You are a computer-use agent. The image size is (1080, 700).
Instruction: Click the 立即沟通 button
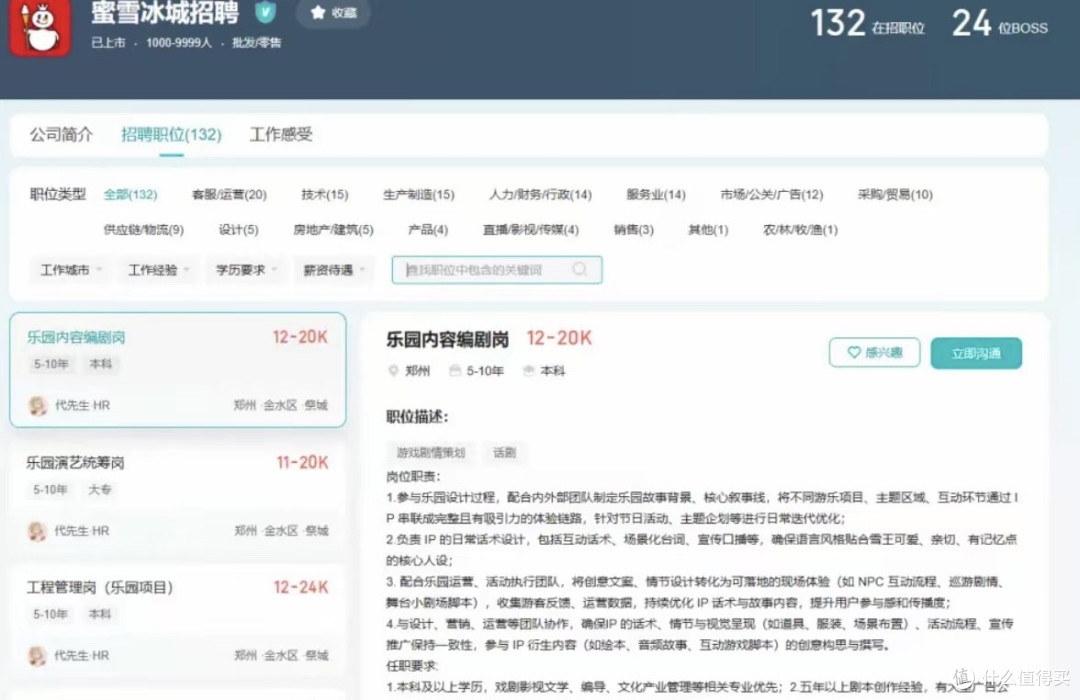976,353
